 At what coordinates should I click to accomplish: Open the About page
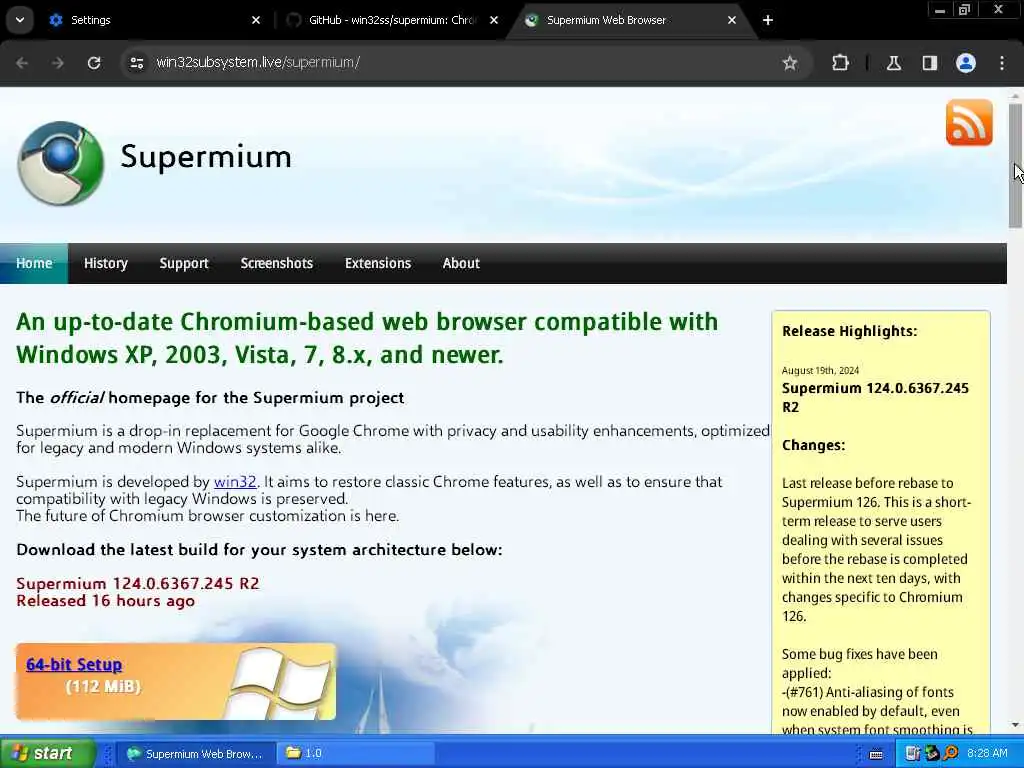tap(461, 263)
